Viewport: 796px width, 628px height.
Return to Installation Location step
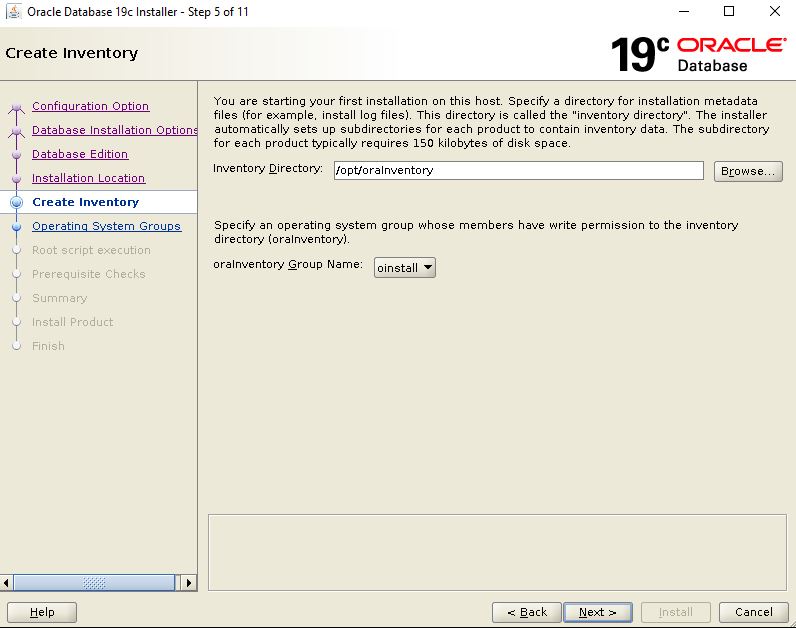point(88,178)
